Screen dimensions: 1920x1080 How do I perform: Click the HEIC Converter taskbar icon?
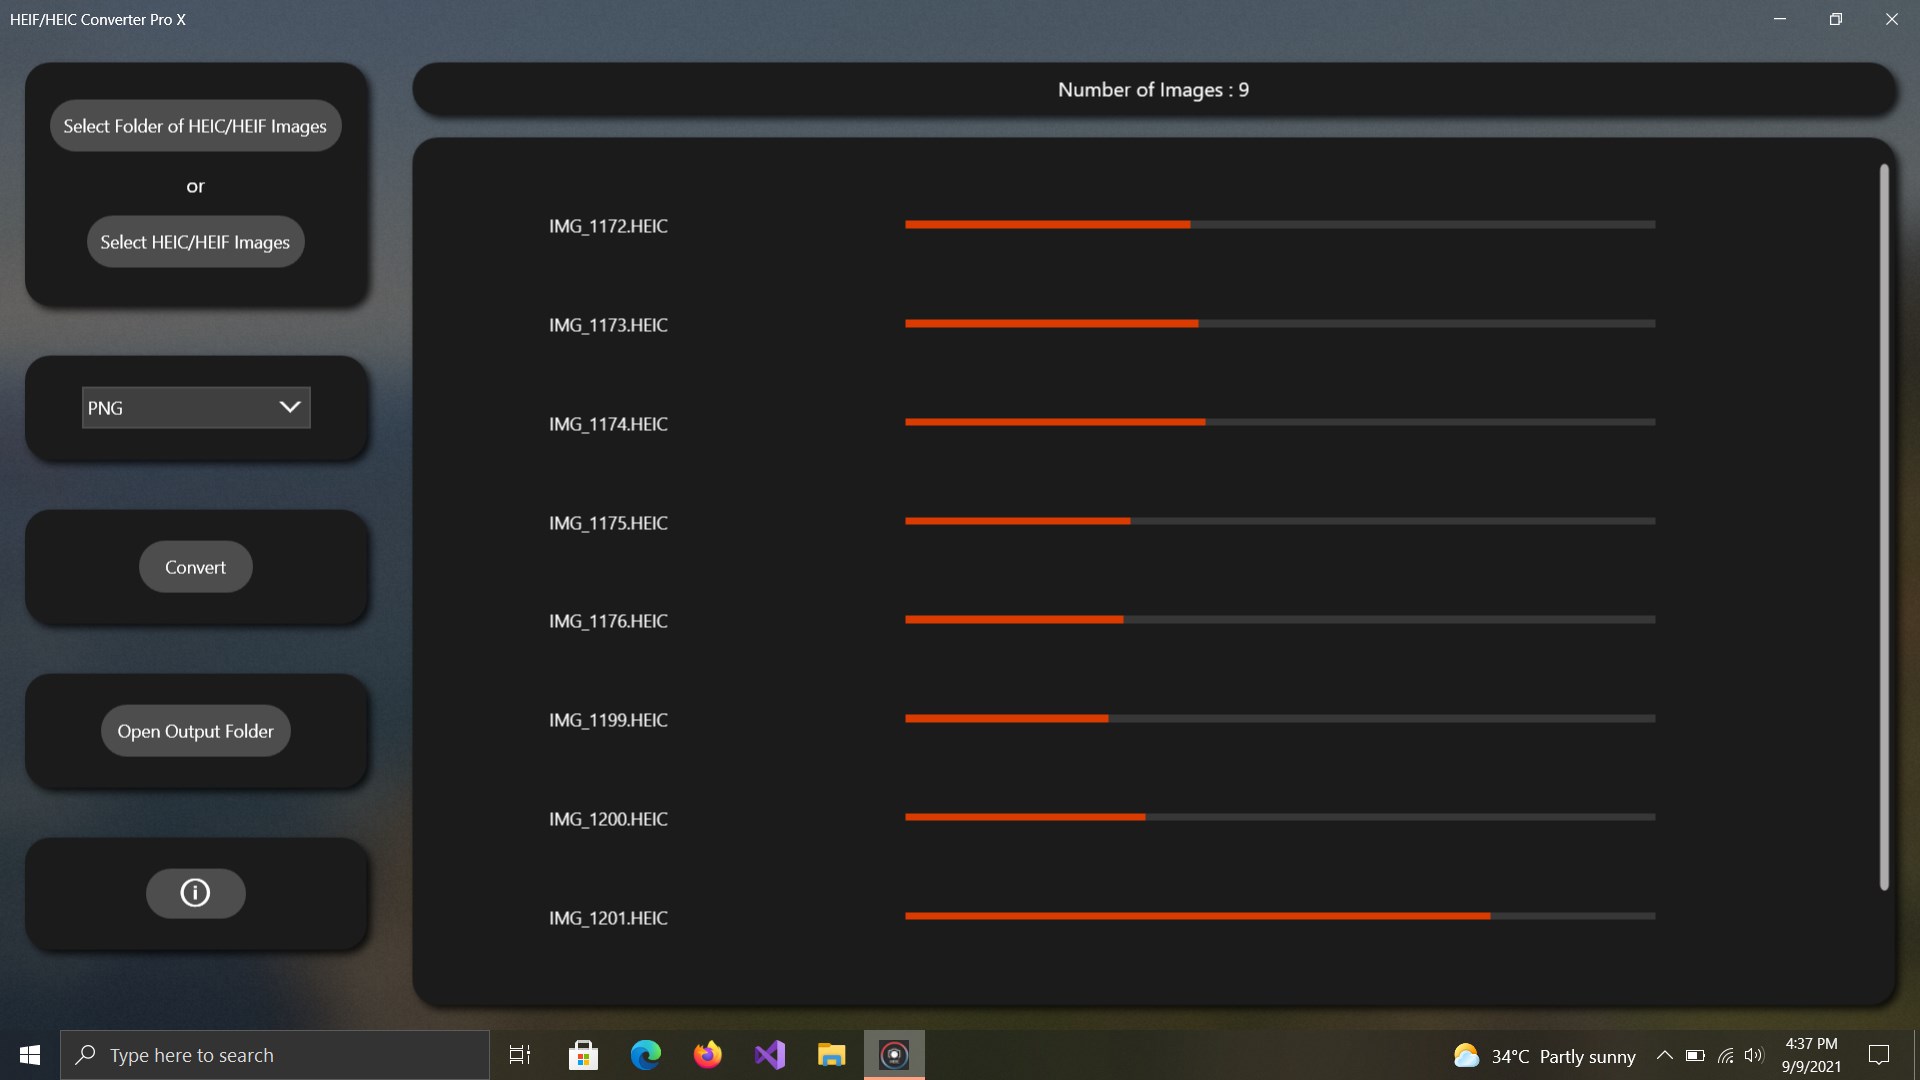(x=894, y=1055)
